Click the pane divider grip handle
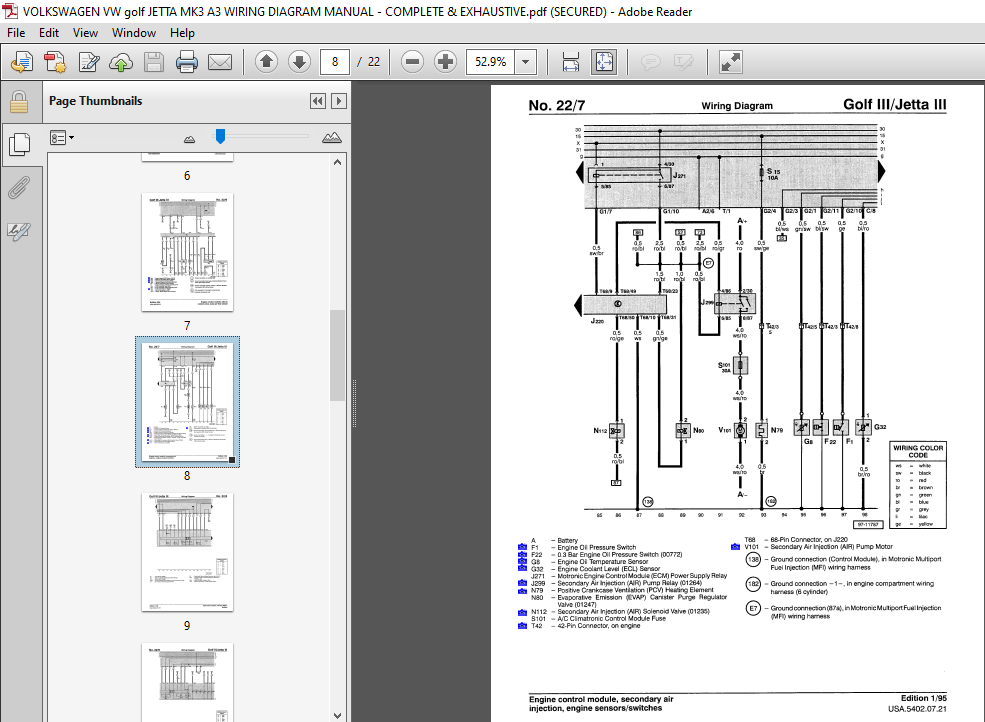Screen dimensions: 985x722 tap(354, 403)
